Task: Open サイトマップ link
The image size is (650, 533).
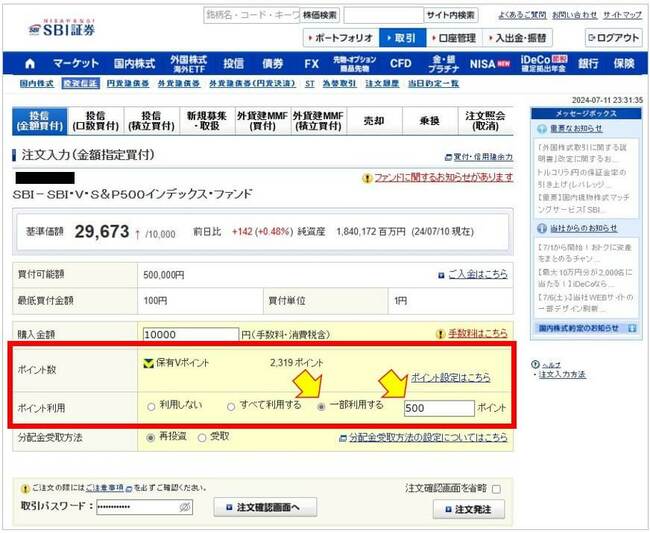Action: [x=622, y=15]
